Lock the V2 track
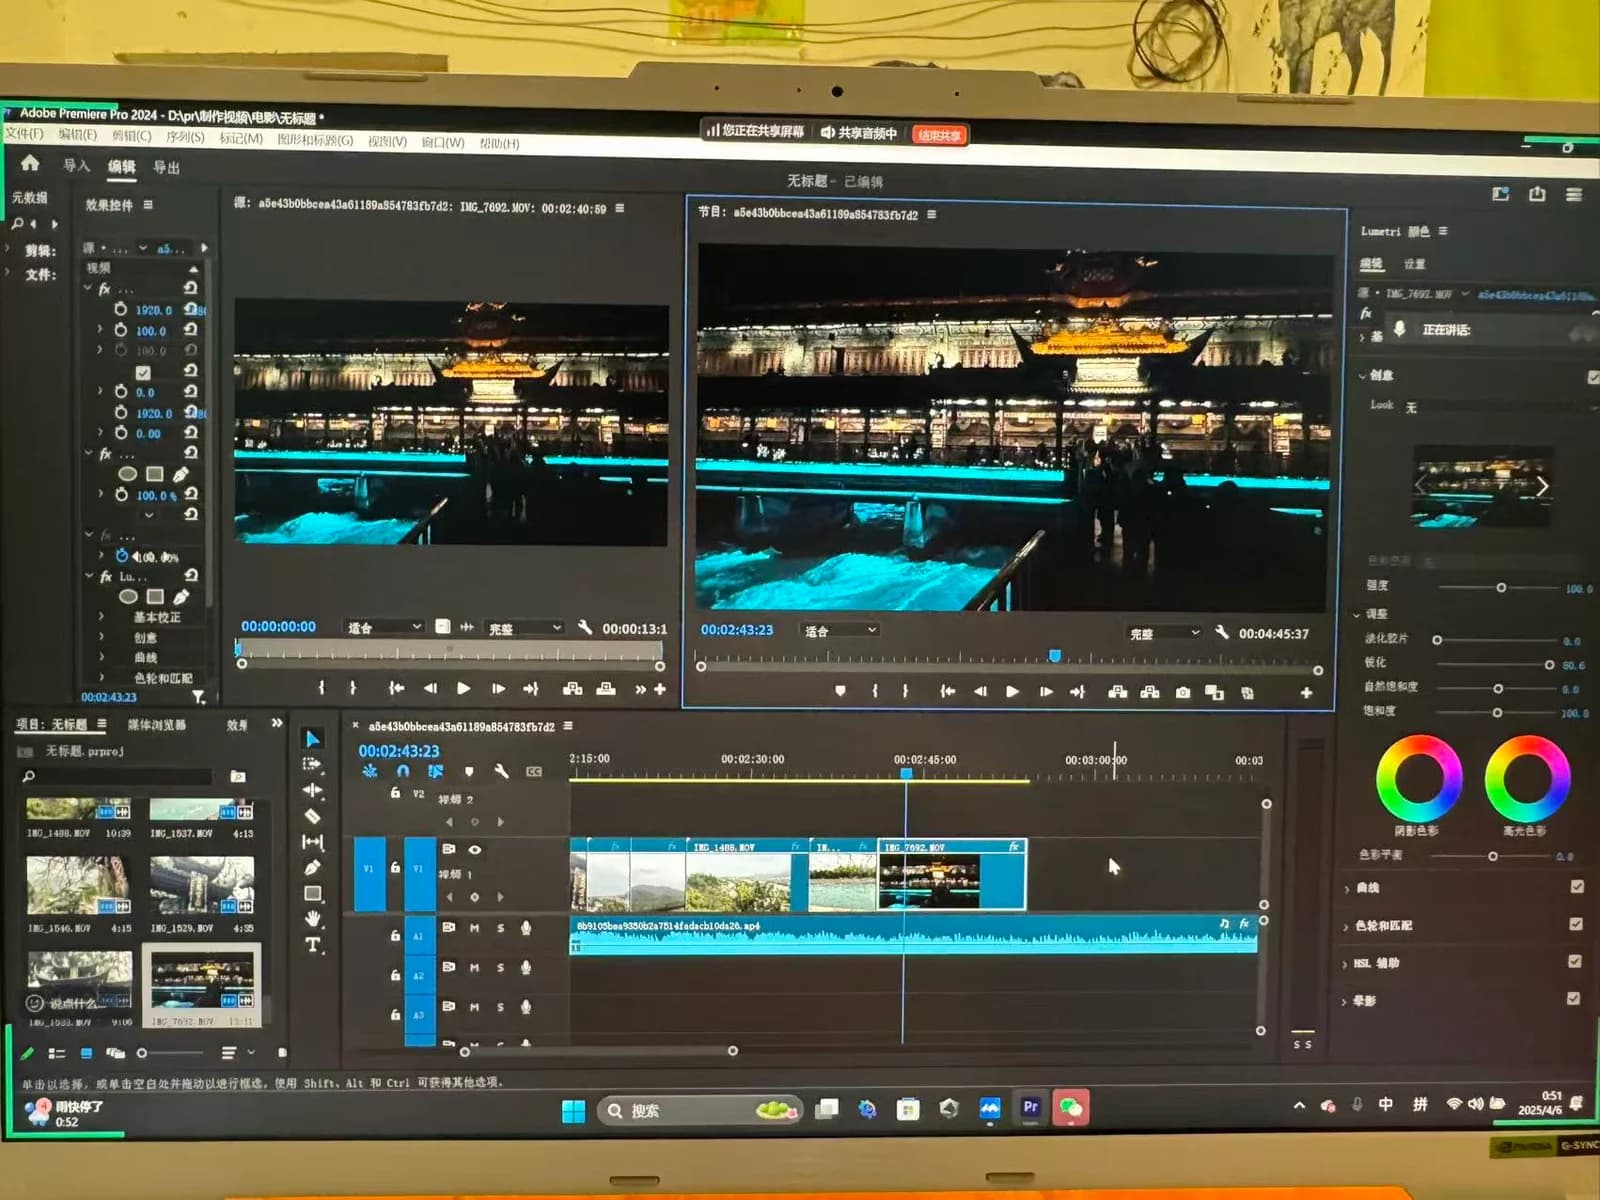 click(395, 793)
